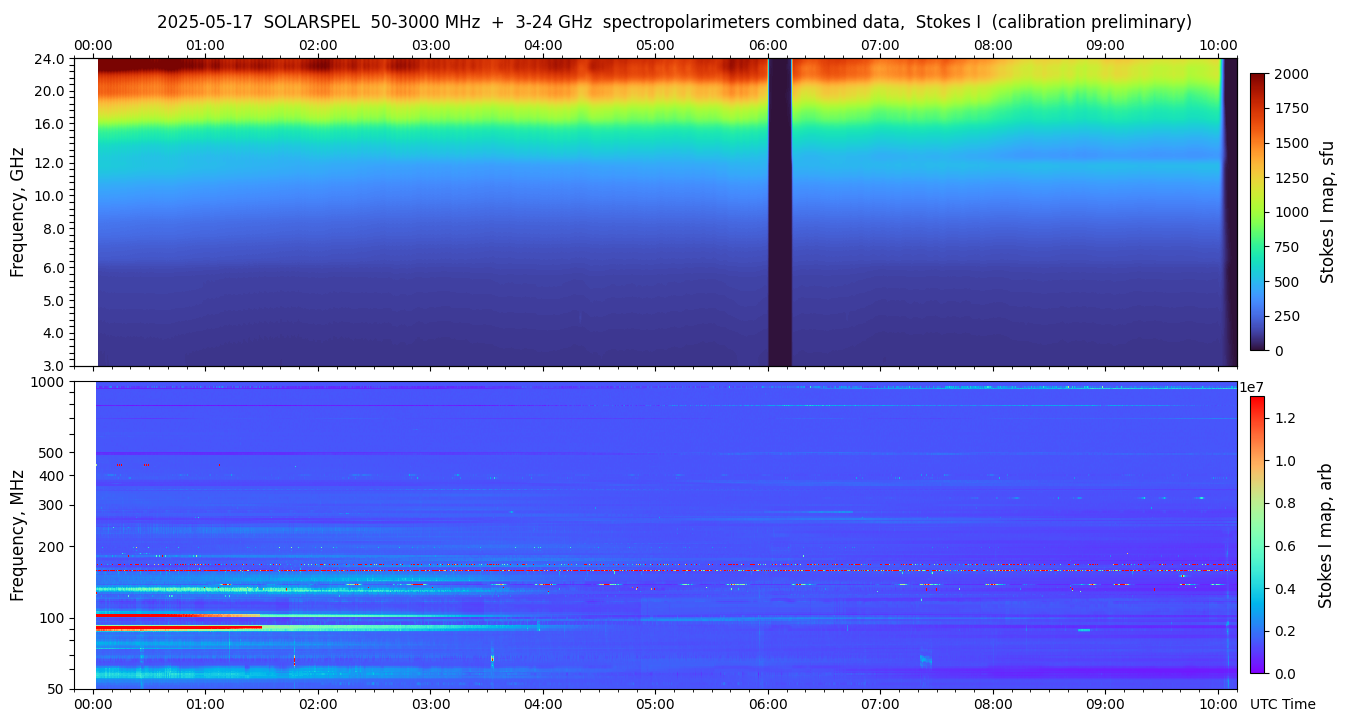Click the lower arb-unit colorbar
Viewport: 1350px width, 725px height.
1257,534
